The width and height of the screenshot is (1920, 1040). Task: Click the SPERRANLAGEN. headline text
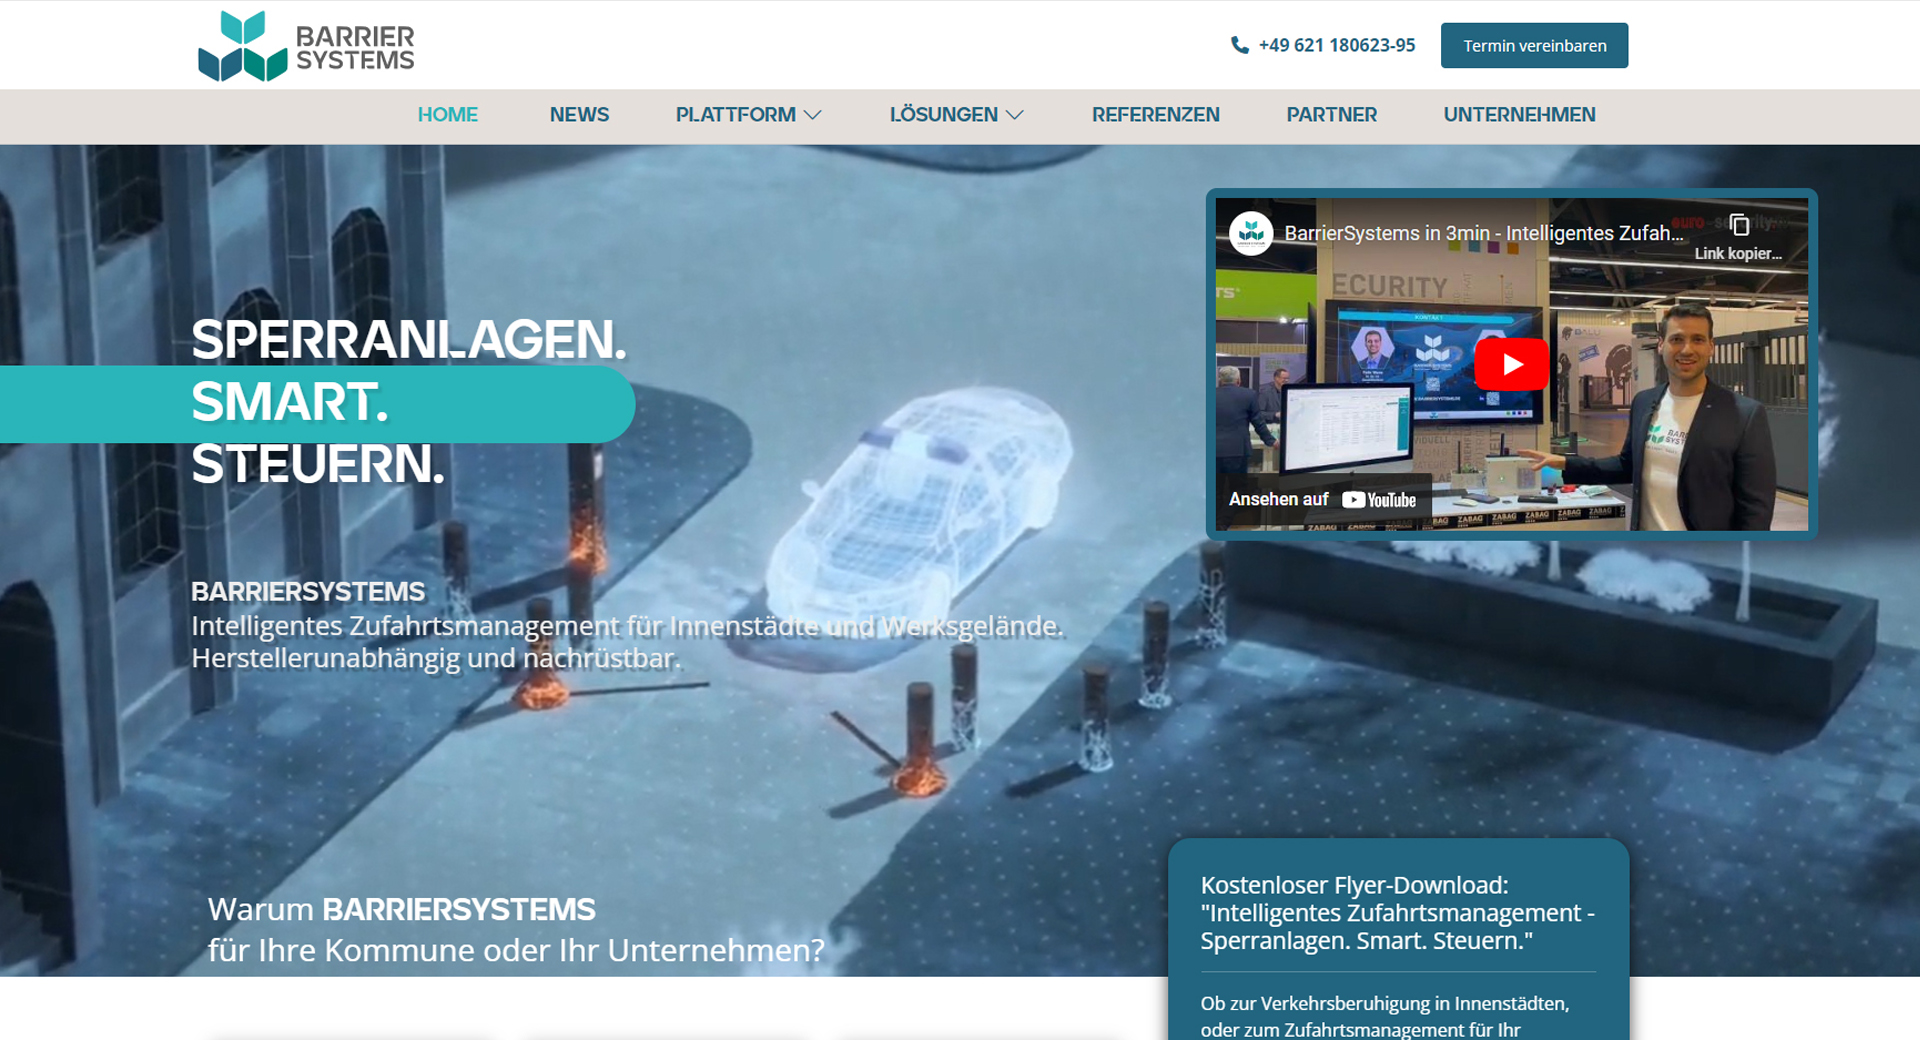coord(408,340)
